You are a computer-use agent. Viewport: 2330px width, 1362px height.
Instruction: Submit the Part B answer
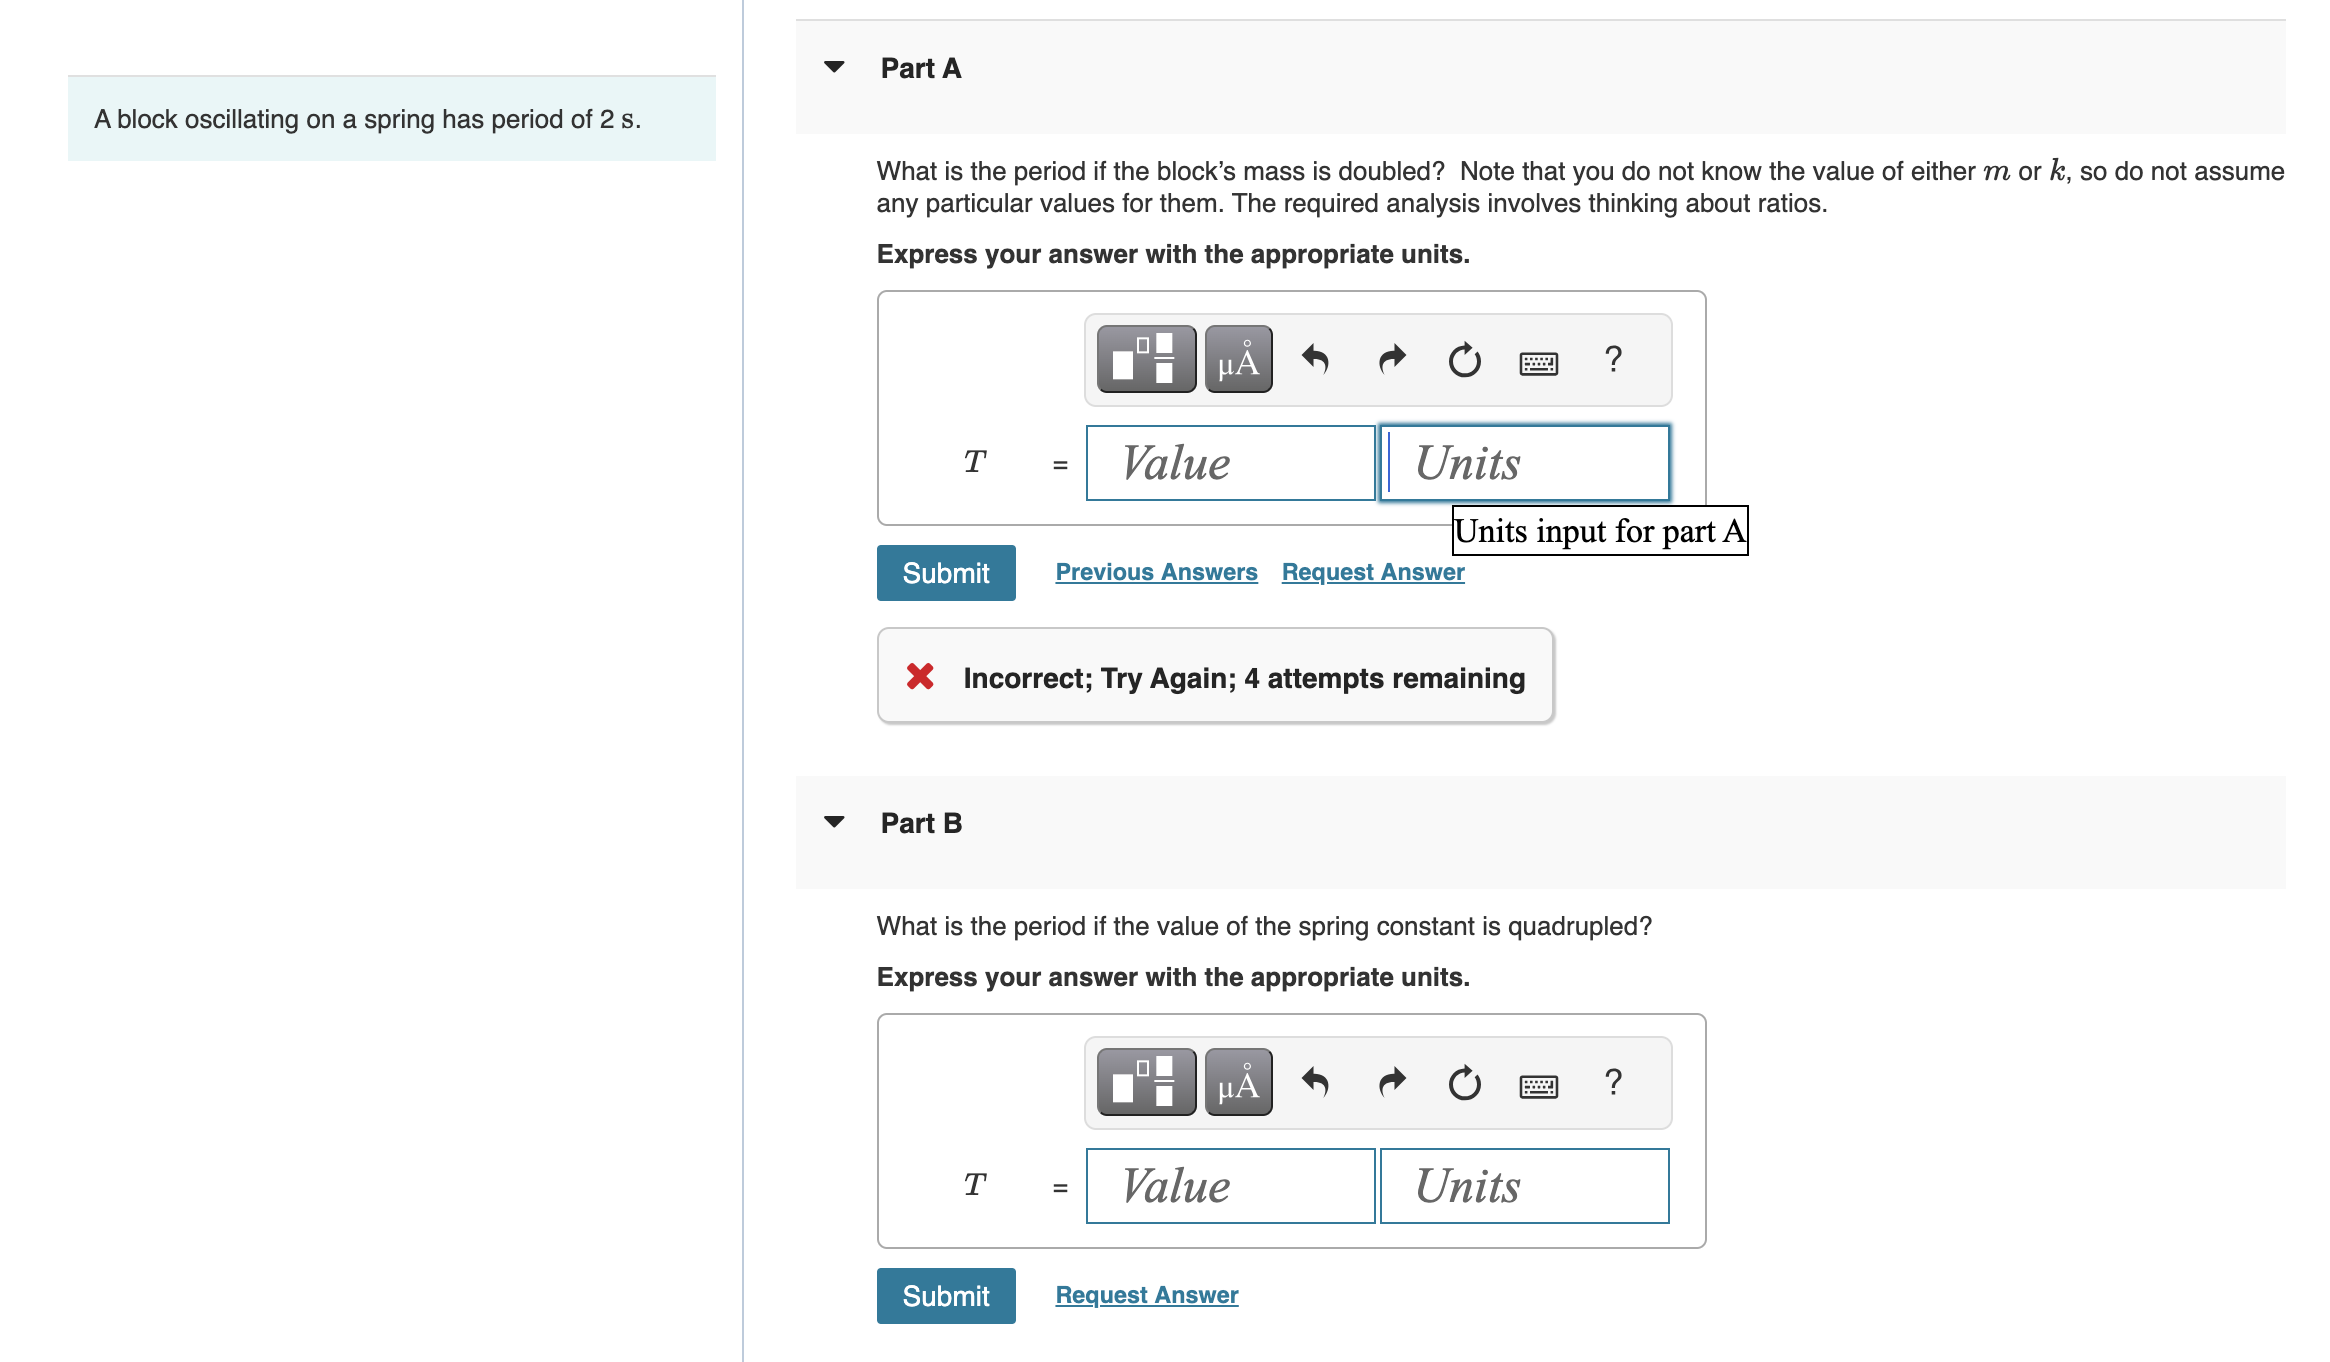(x=946, y=1296)
